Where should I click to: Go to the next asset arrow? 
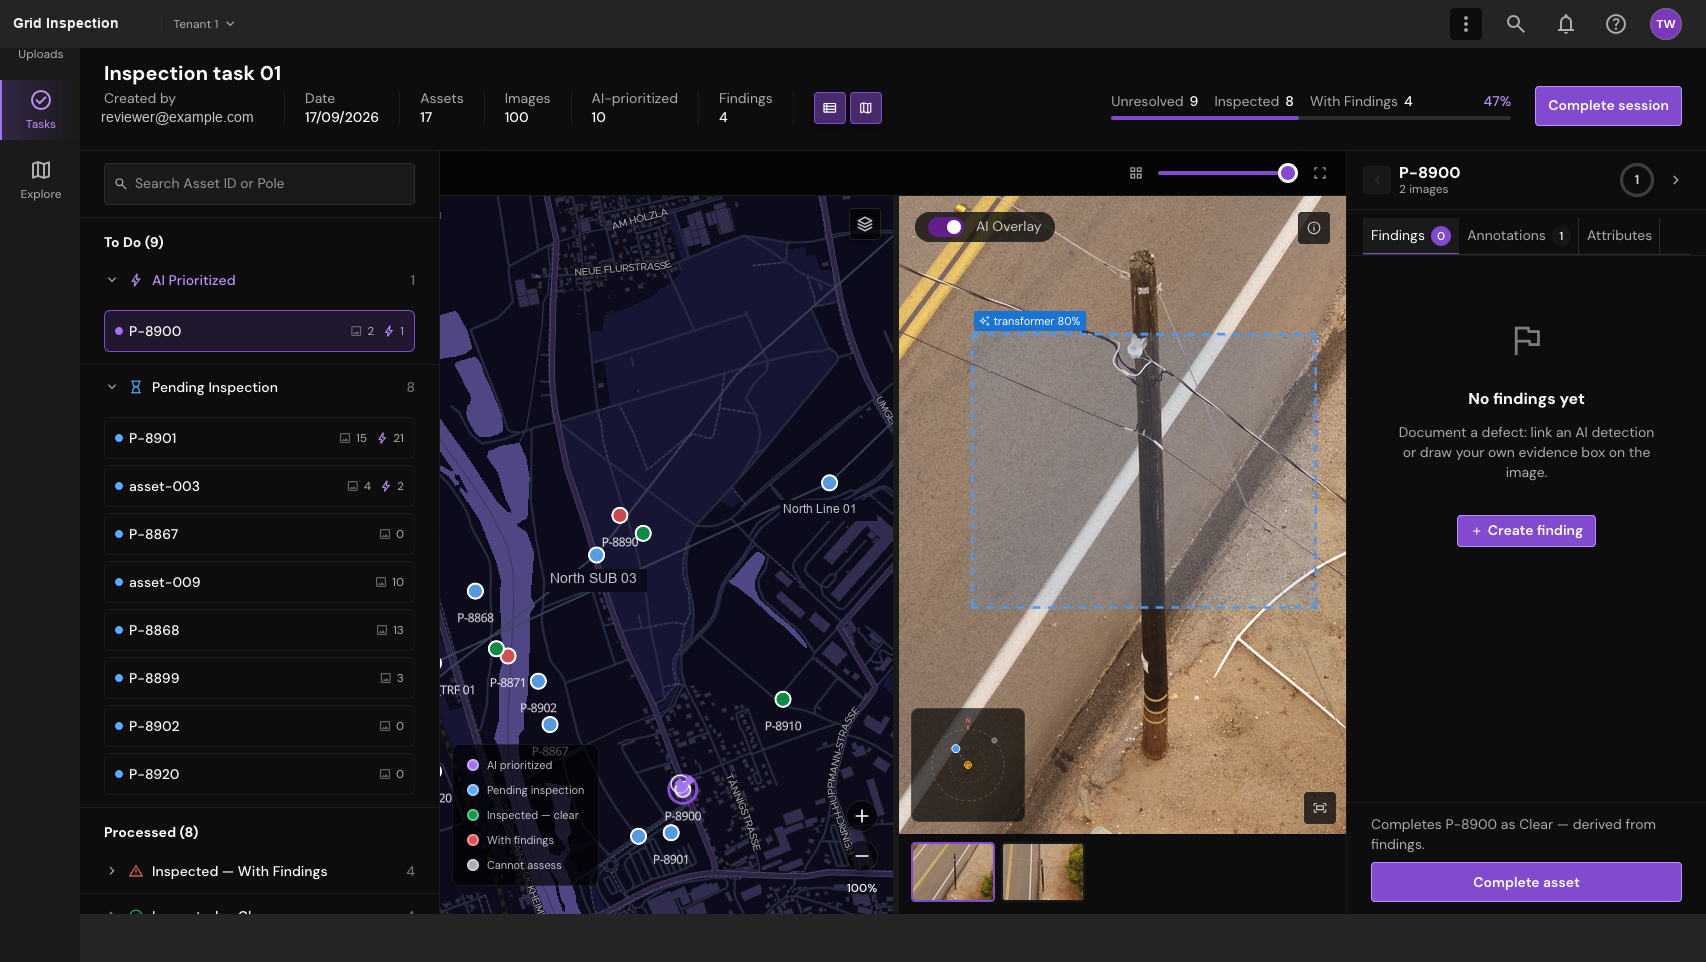tap(1675, 180)
